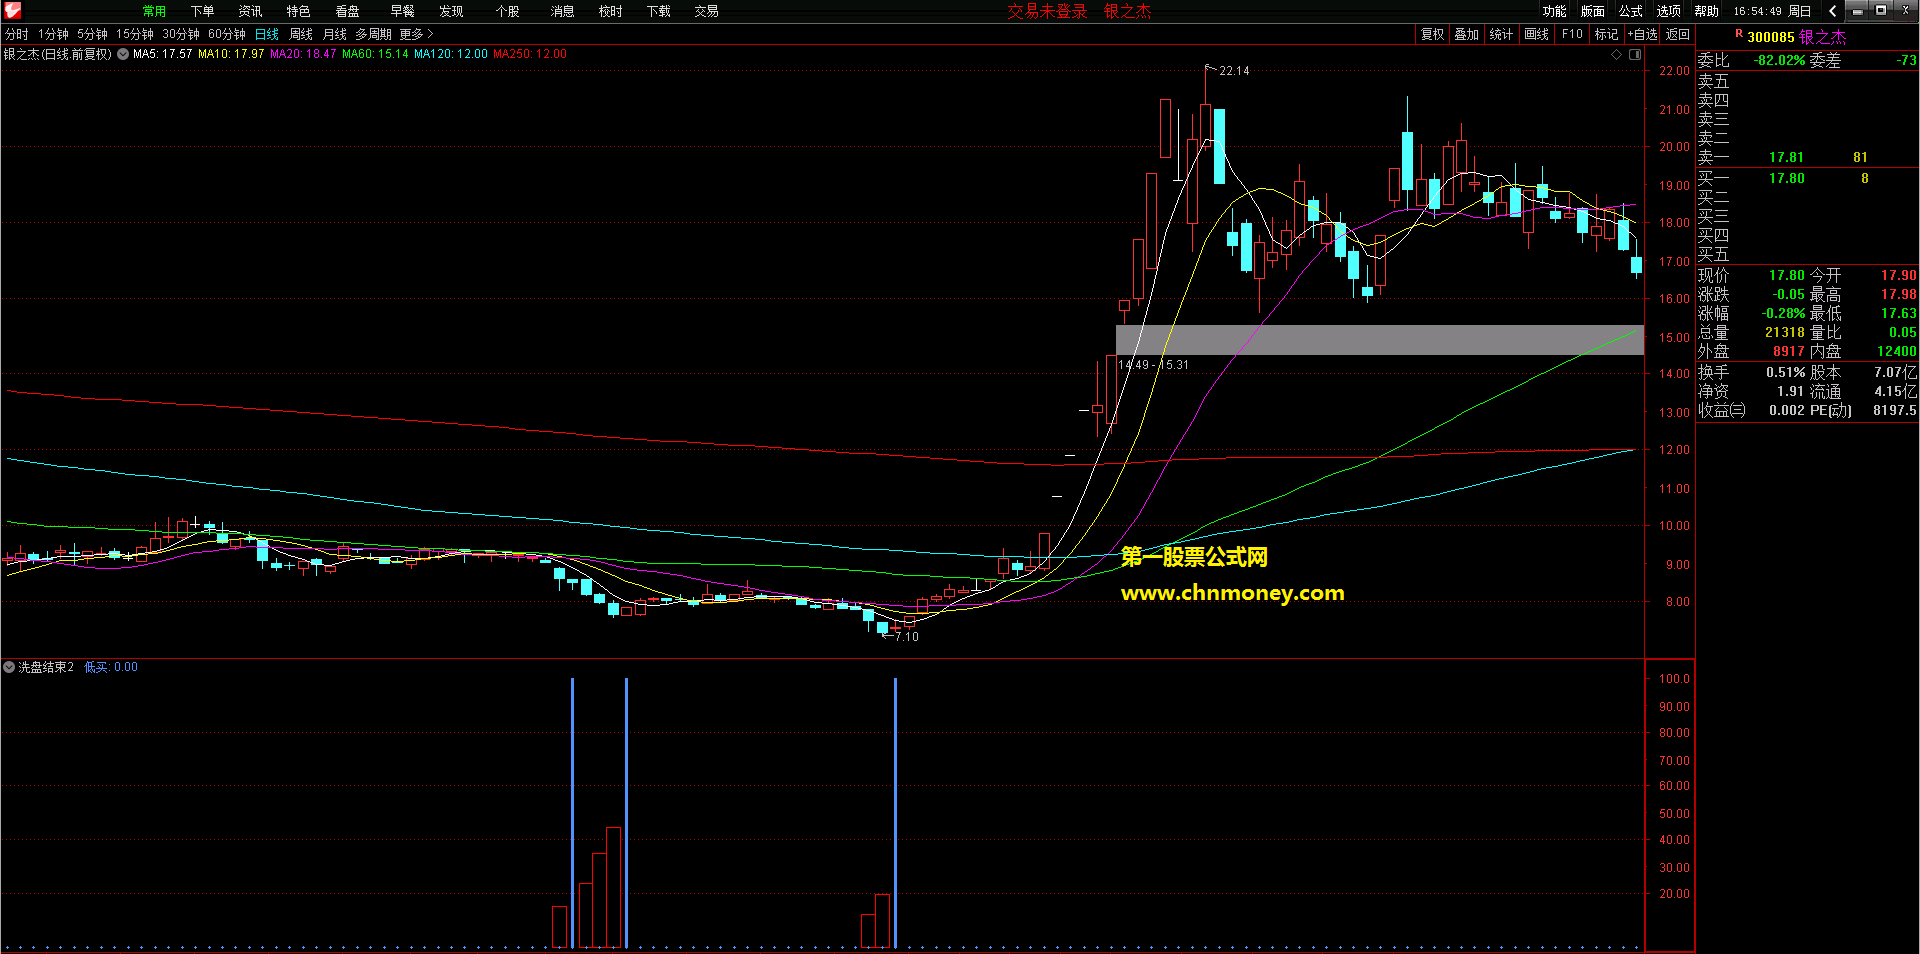Screen dimensions: 1920x954
Task: Open the 帮助 menu
Action: point(1706,11)
